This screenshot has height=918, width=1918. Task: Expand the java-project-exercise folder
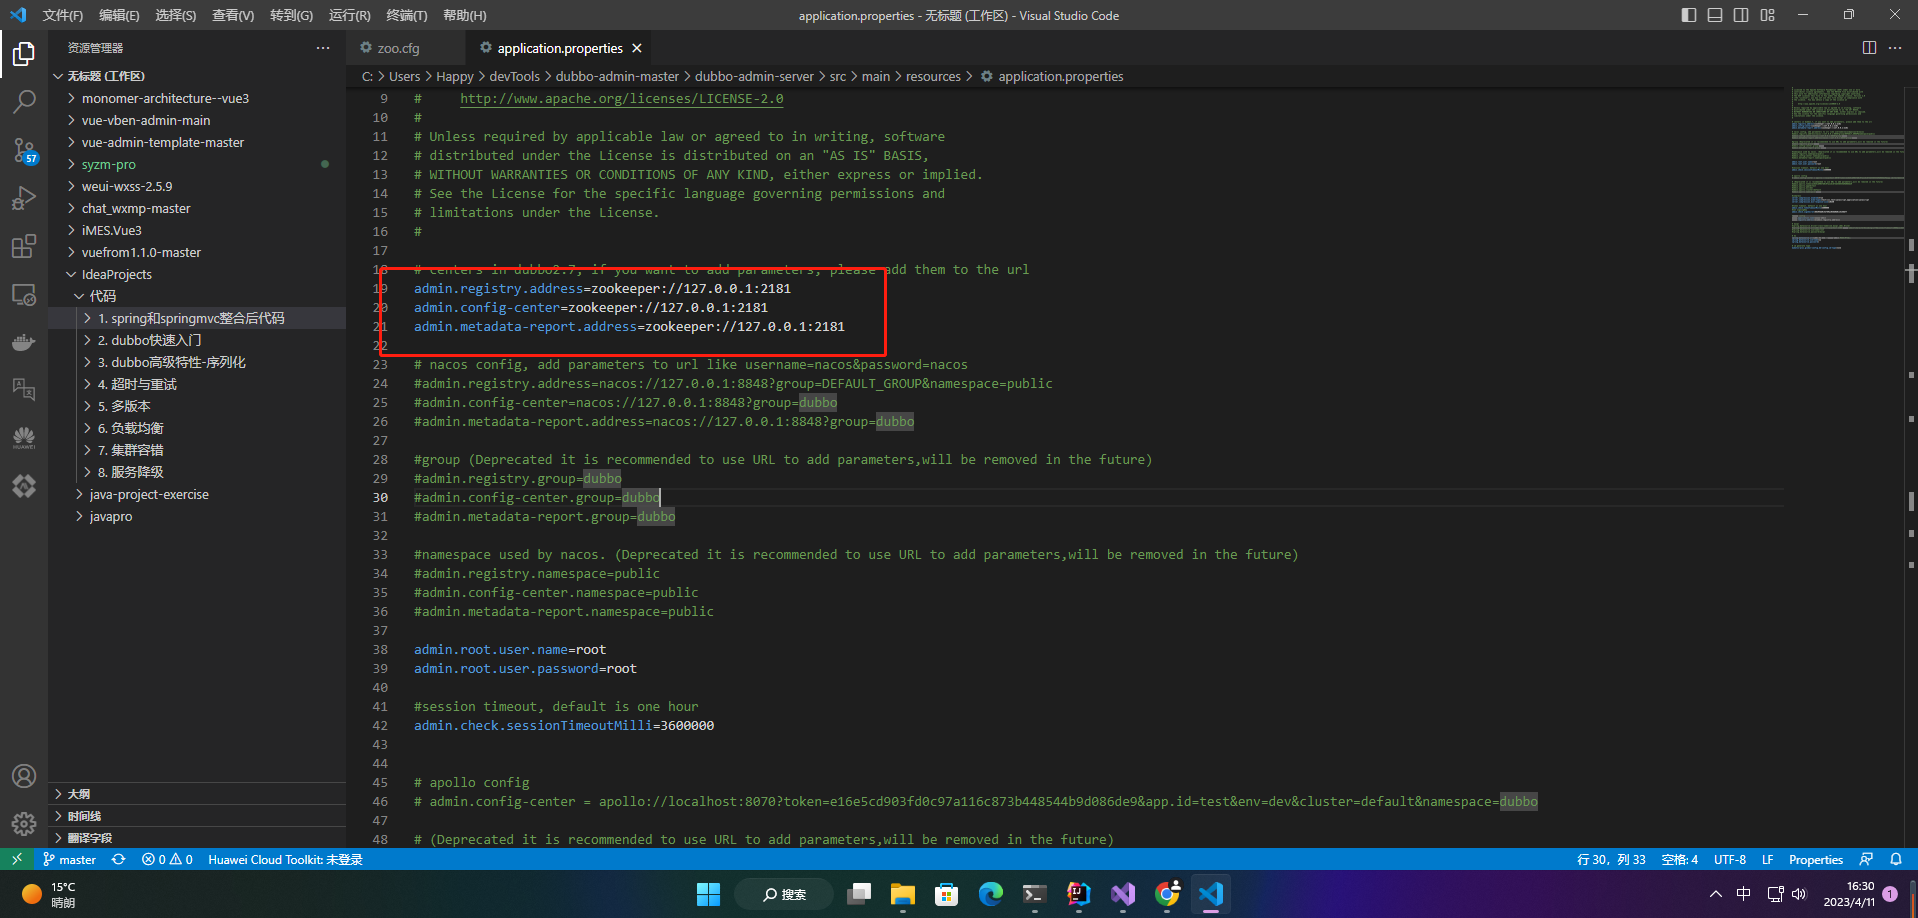click(148, 494)
